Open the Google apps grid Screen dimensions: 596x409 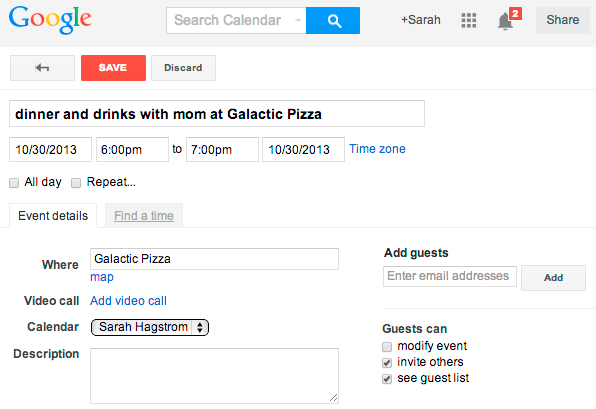point(469,20)
